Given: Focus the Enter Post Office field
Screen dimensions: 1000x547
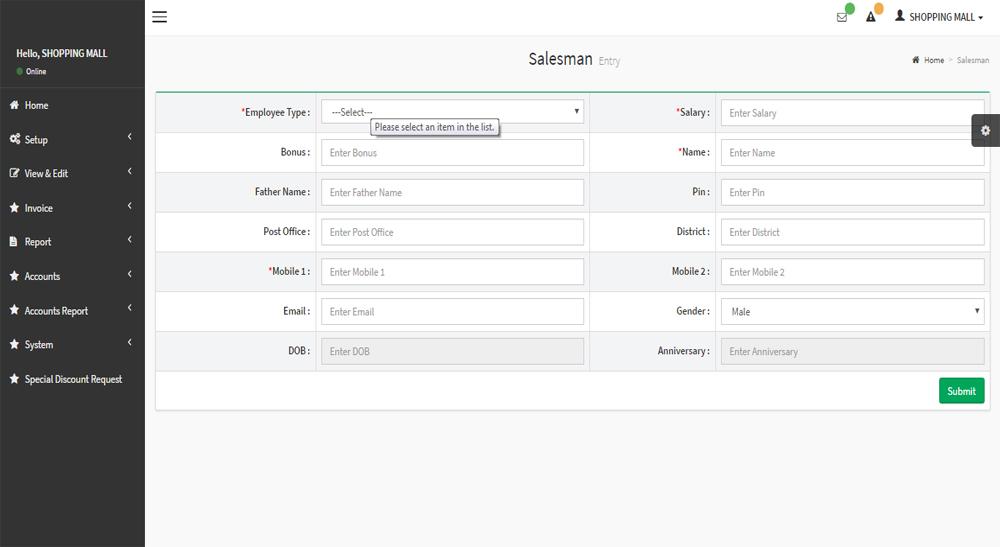Looking at the screenshot, I should [x=452, y=232].
